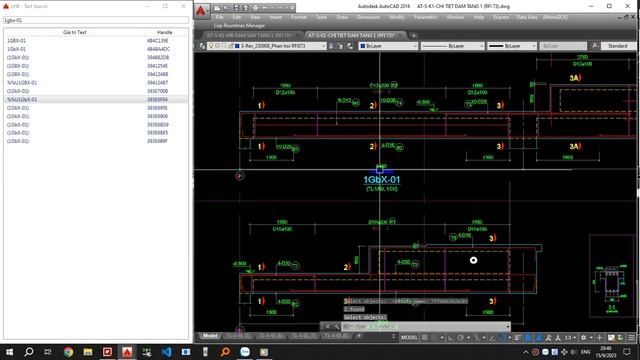
Task: Open the linetype ByLayer dropdown
Action: (x=452, y=46)
